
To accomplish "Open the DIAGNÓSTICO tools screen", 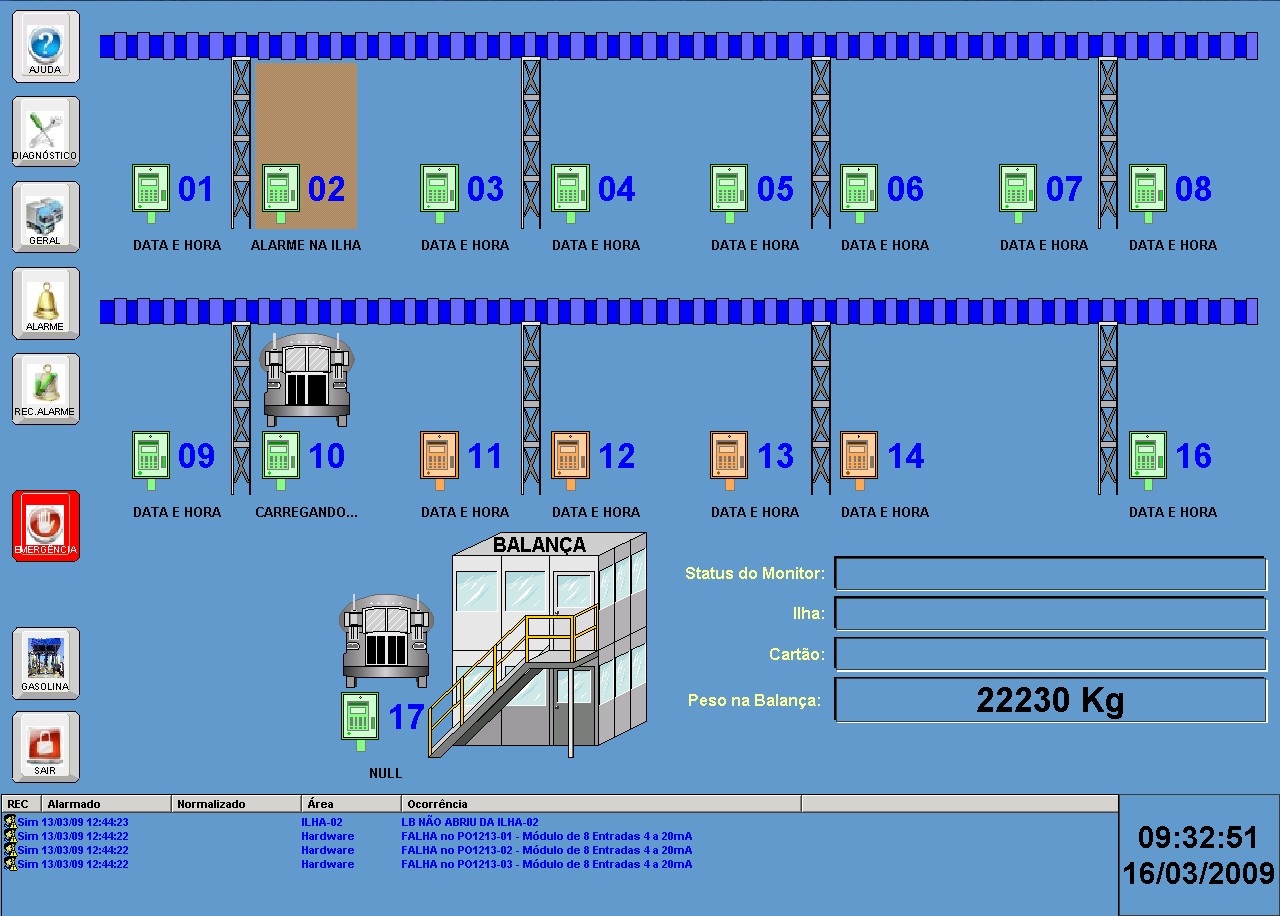I will (x=45, y=131).
